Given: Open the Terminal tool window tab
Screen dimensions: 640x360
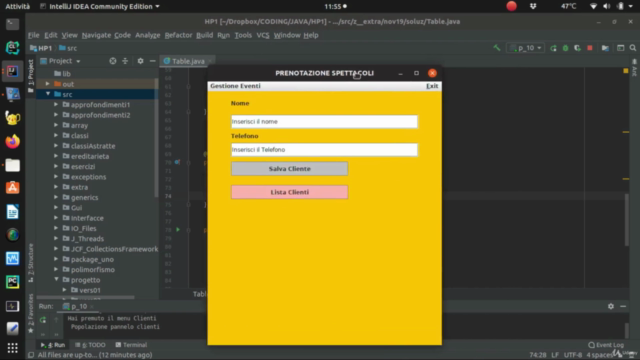Looking at the screenshot, I should point(131,345).
